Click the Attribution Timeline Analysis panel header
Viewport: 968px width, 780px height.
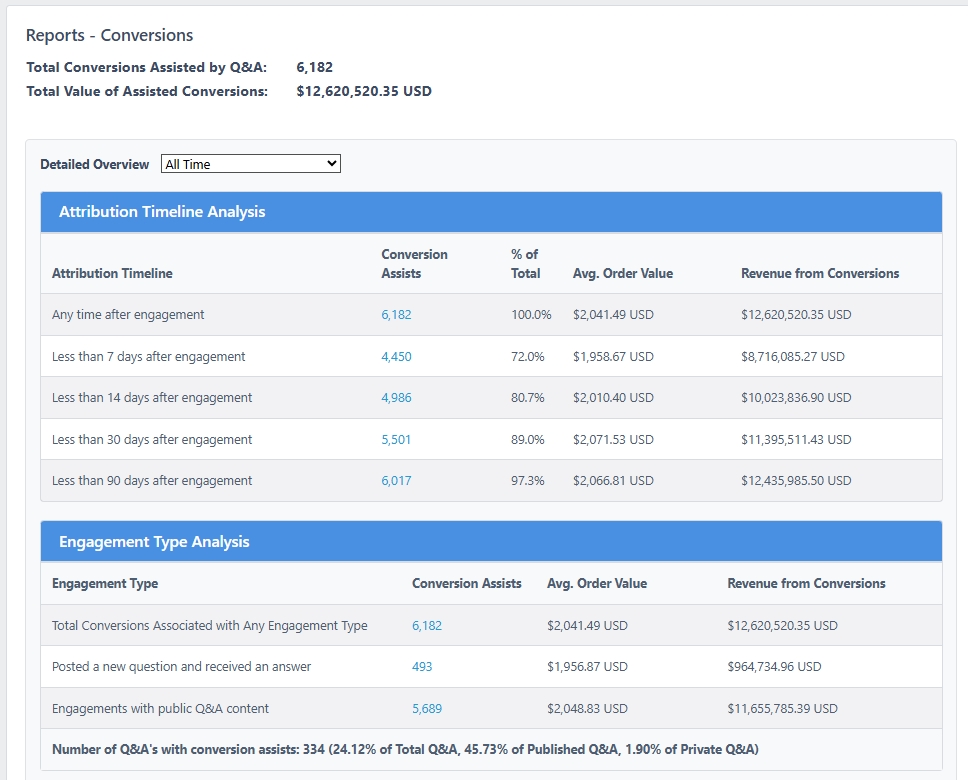(162, 212)
